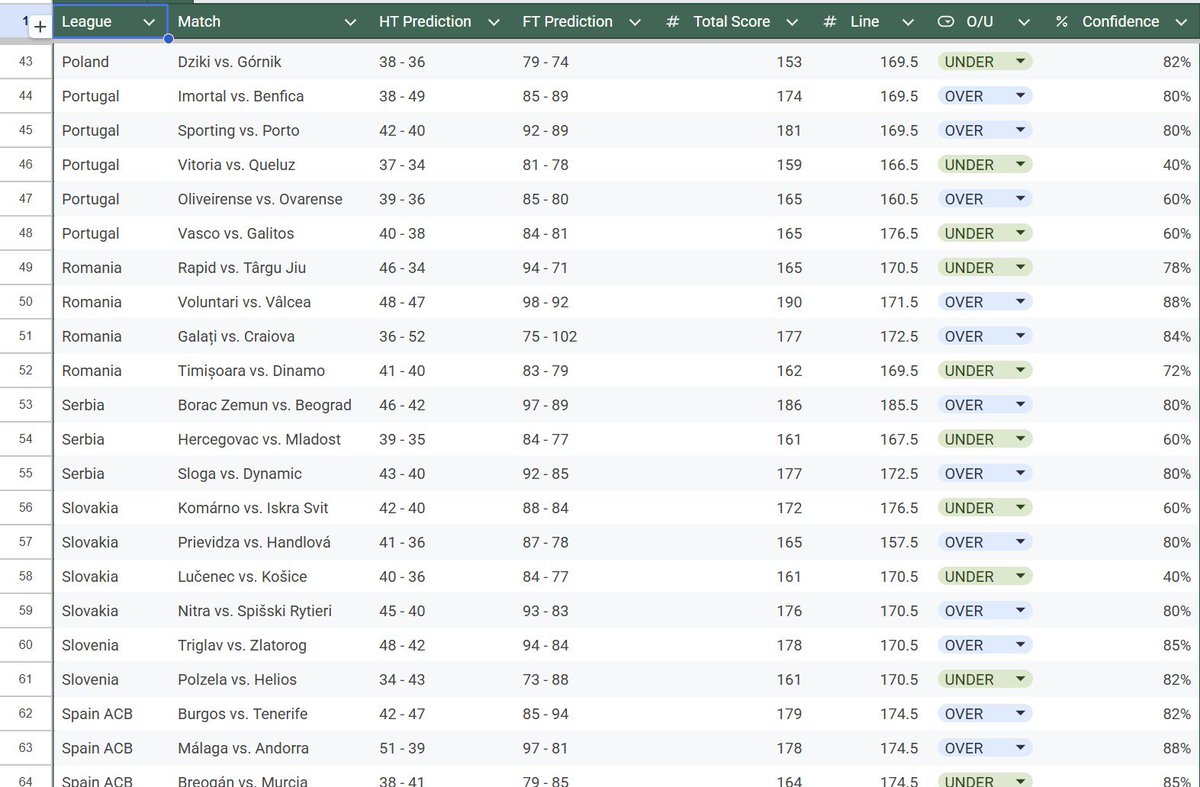
Task: Click the Line cell showing 185.5
Action: pyautogui.click(x=870, y=405)
